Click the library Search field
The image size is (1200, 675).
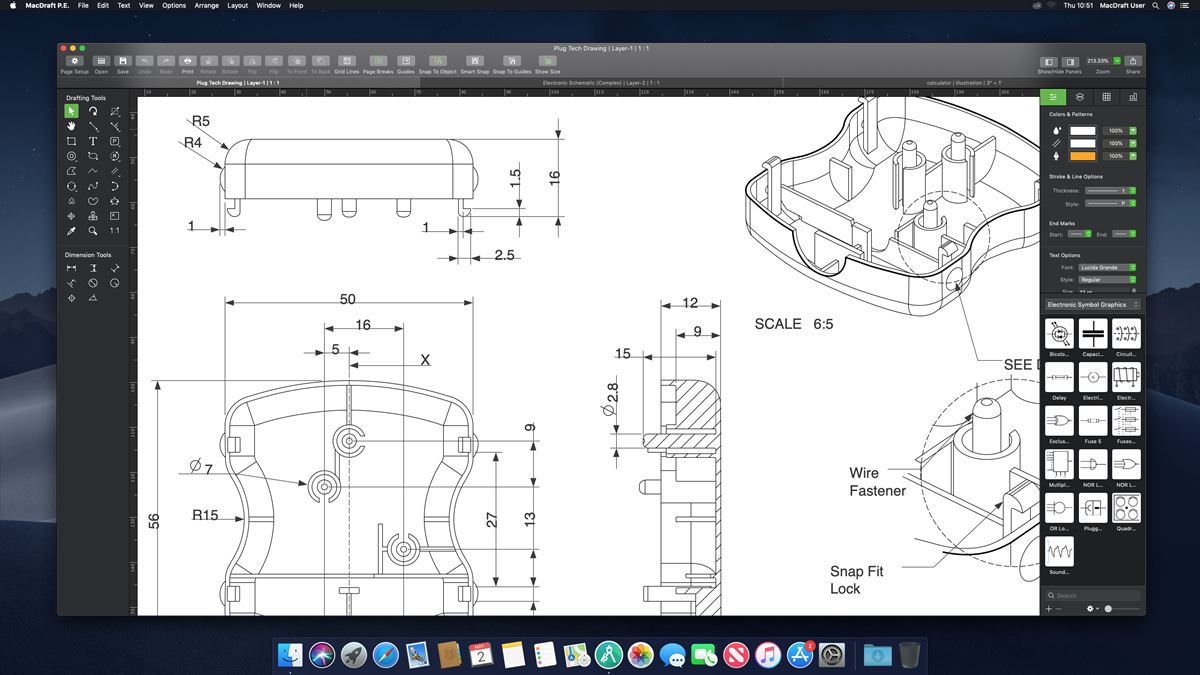point(1092,595)
